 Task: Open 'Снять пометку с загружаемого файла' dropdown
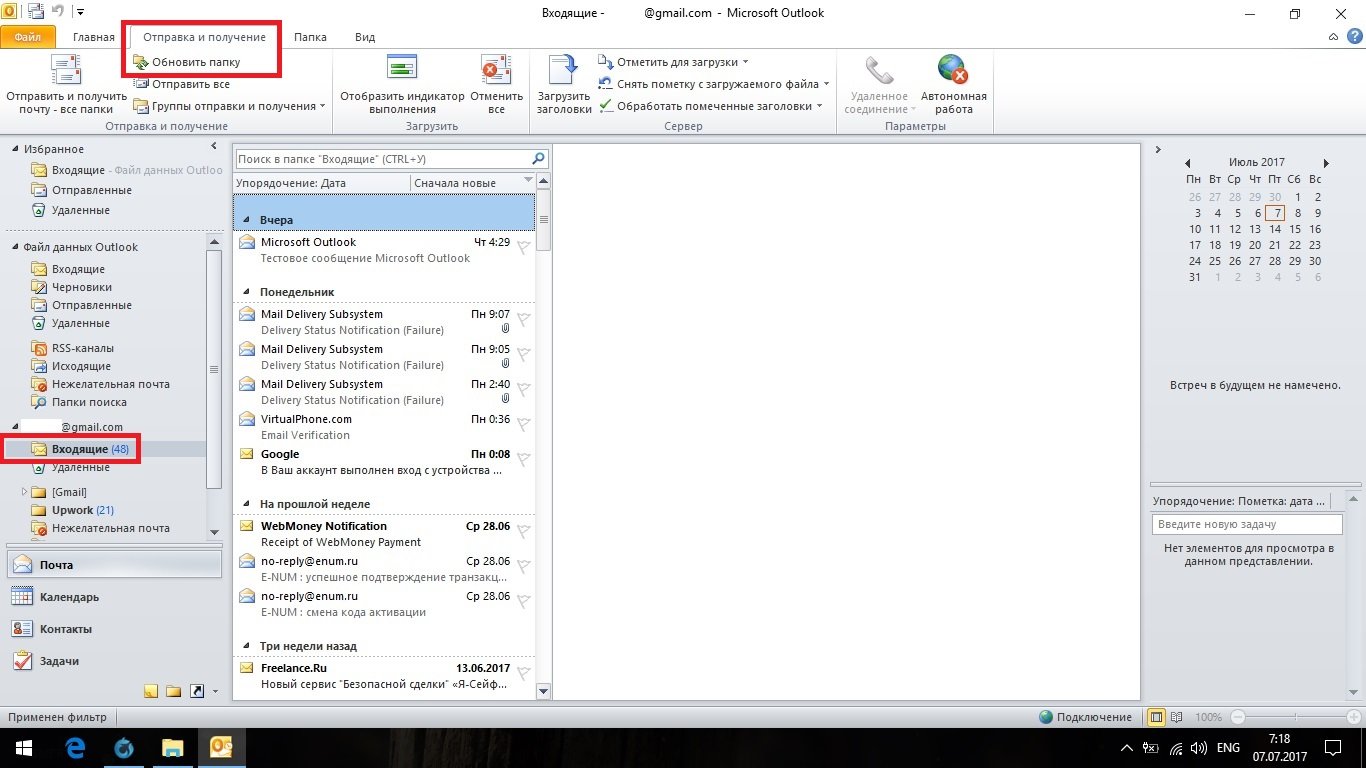pos(714,84)
